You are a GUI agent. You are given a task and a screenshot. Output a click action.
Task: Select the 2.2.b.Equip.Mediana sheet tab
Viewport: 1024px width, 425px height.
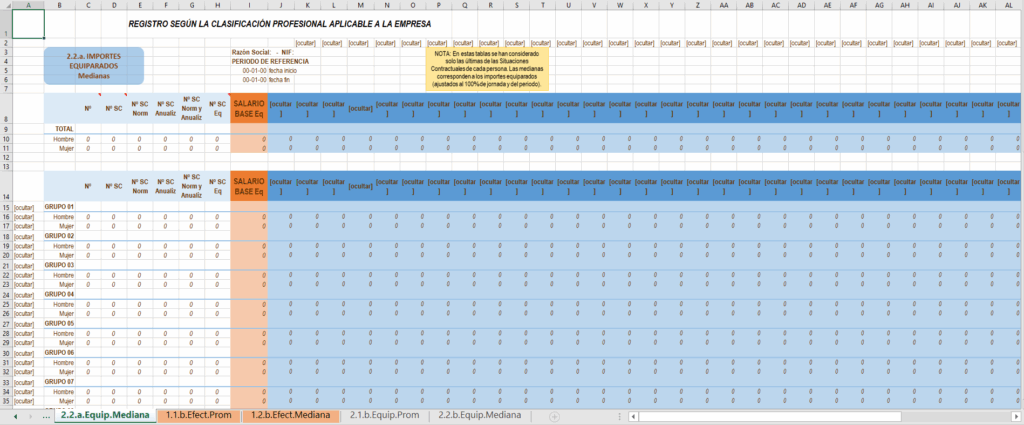[x=479, y=415]
